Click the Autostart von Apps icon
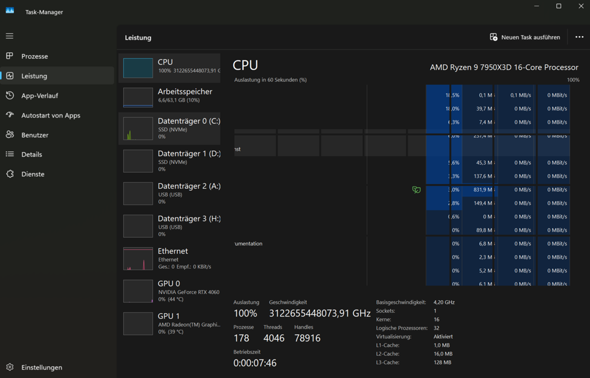This screenshot has height=378, width=590. (x=10, y=115)
